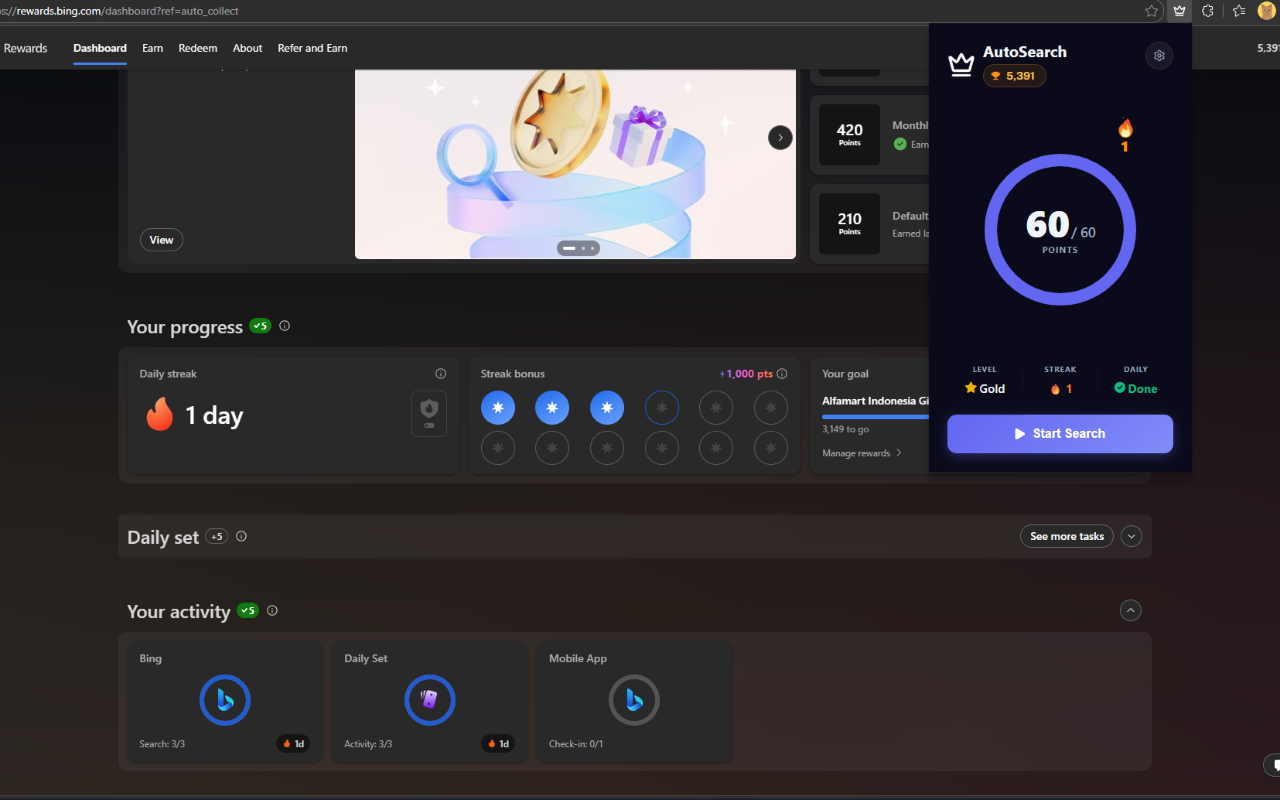Open the cat profile avatar
Image resolution: width=1280 pixels, height=800 pixels.
pos(1268,11)
